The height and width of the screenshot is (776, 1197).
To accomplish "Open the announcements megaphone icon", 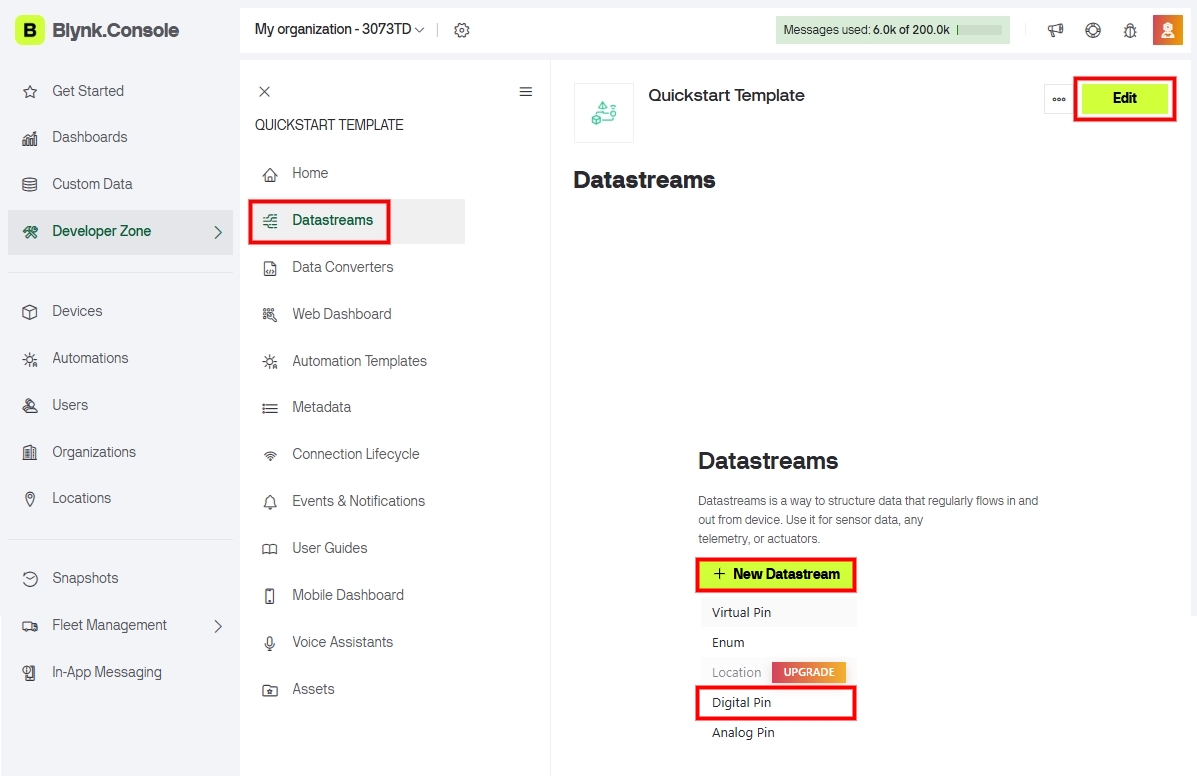I will pyautogui.click(x=1055, y=30).
